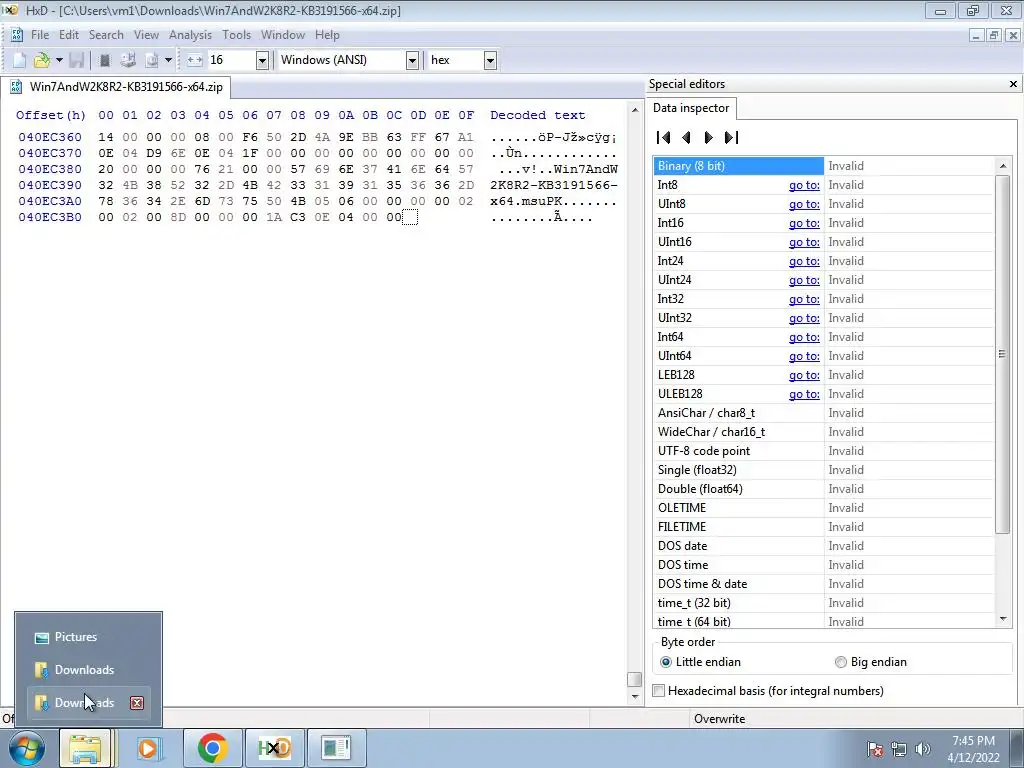Select the Win7AndW2K8R2-KB3191566-x64.zip document tab
Viewport: 1024px width, 768px height.
click(116, 86)
